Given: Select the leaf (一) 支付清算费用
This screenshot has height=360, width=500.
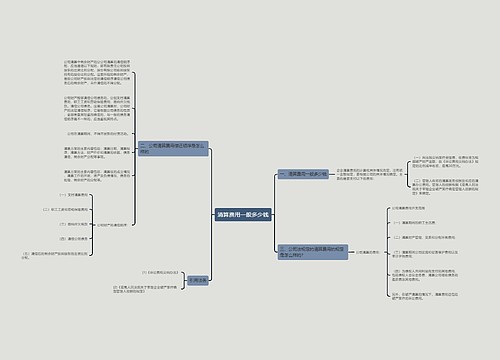Looking at the screenshot, I should coord(74,195).
